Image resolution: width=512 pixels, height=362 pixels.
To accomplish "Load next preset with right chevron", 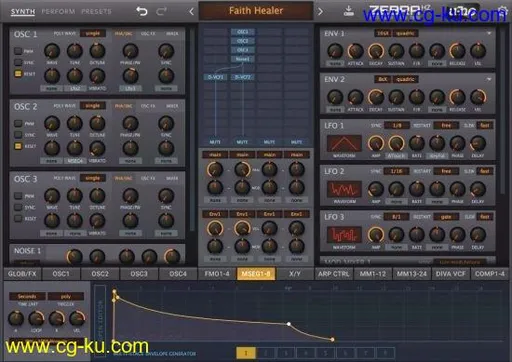I will [x=320, y=12].
